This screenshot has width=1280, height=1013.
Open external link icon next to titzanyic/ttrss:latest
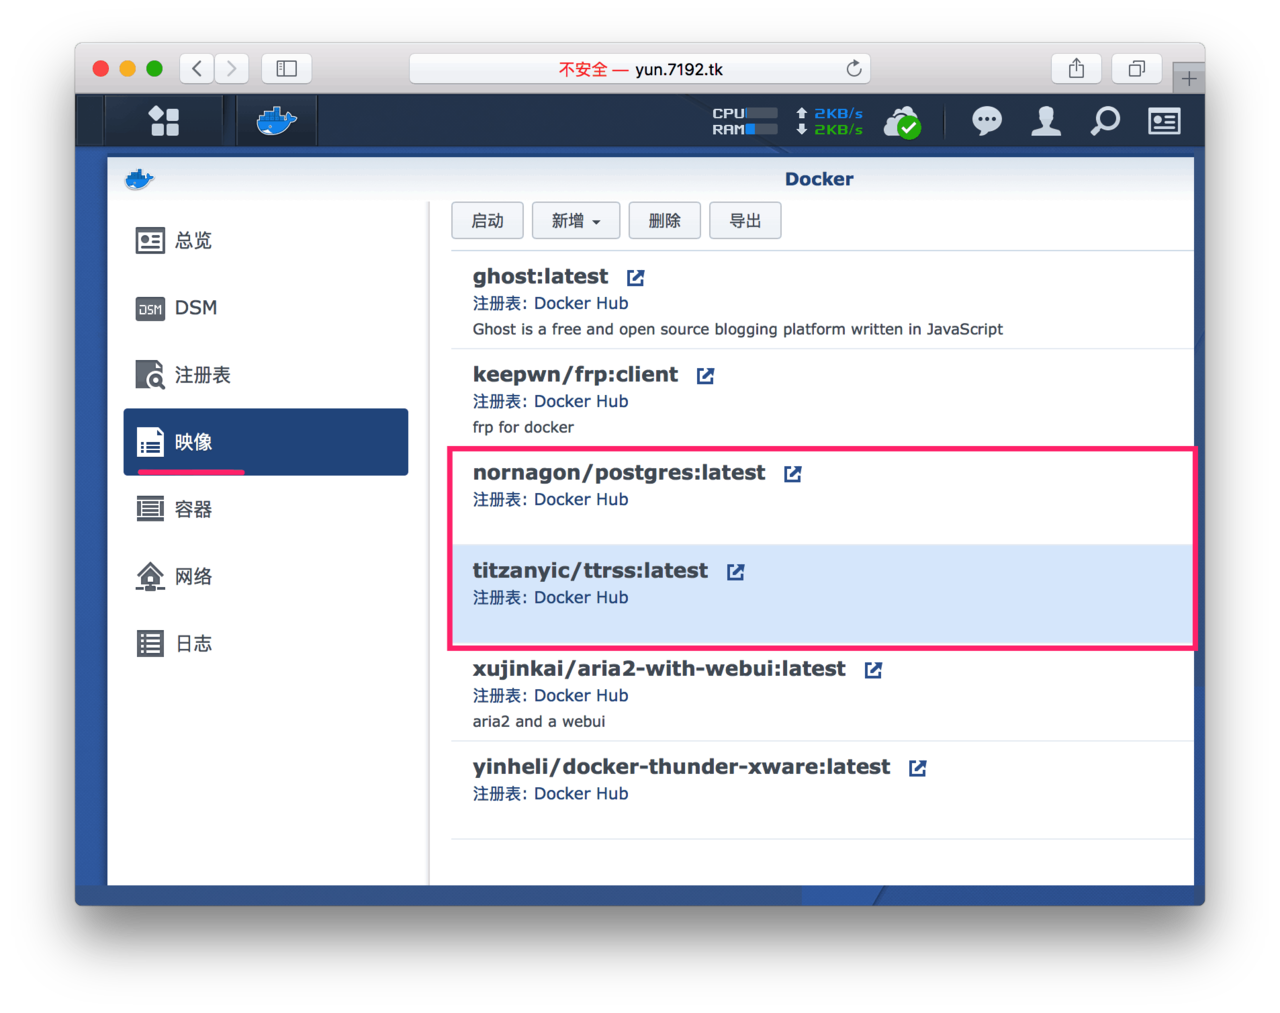735,572
